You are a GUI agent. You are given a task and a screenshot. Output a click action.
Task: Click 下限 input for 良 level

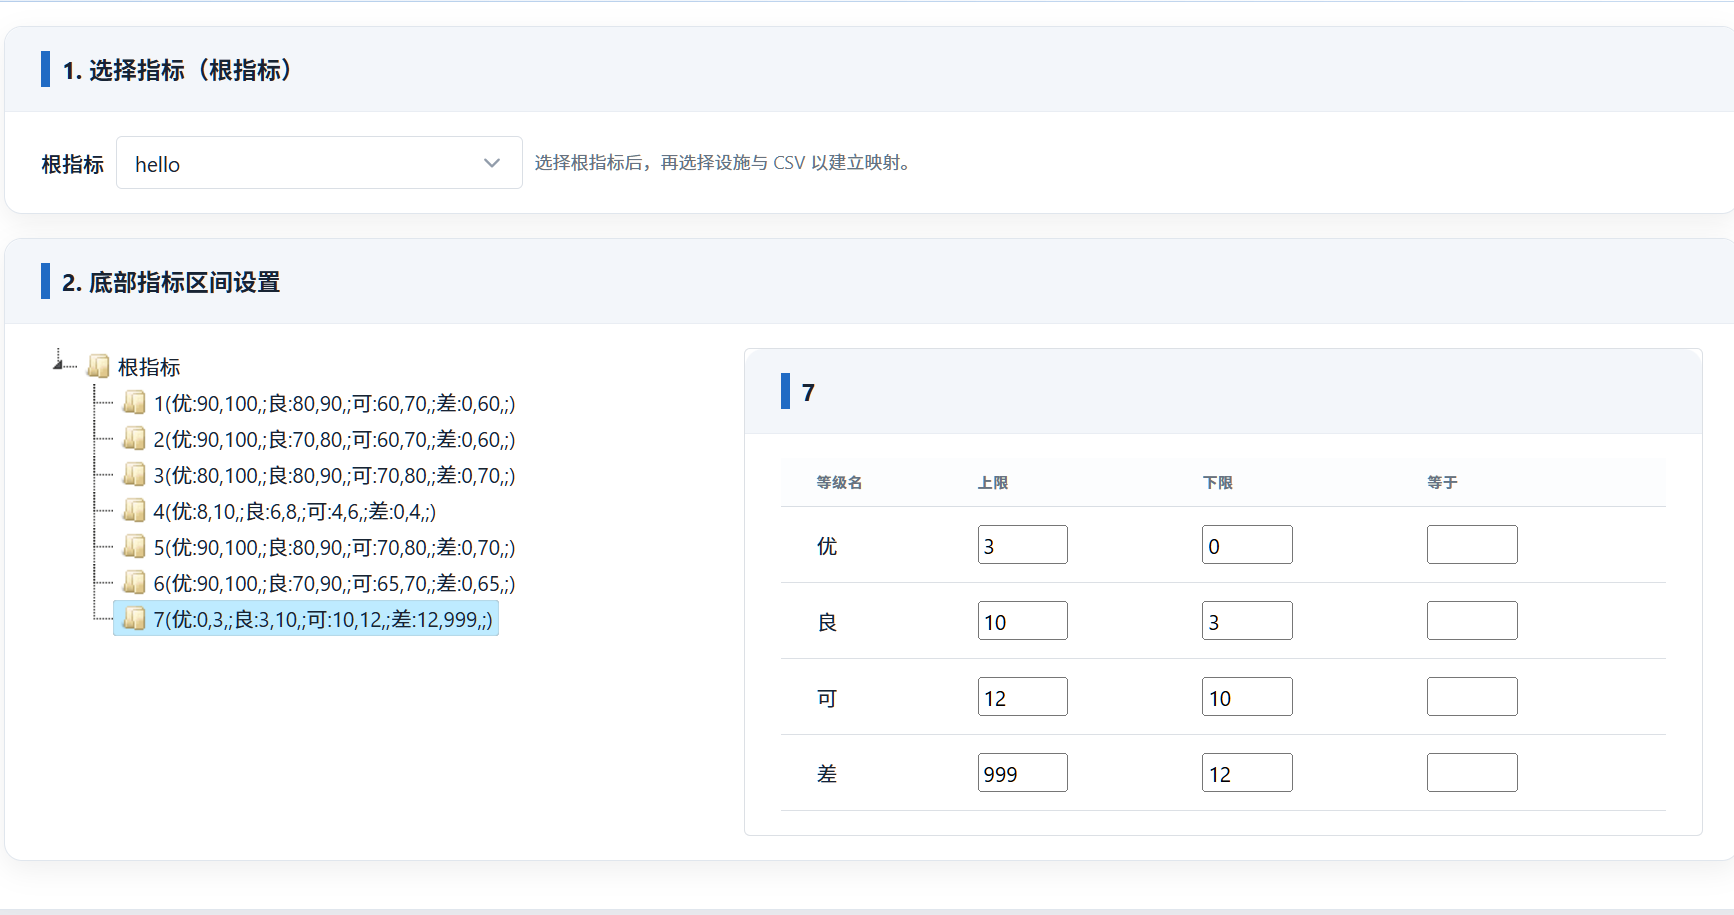tap(1246, 621)
